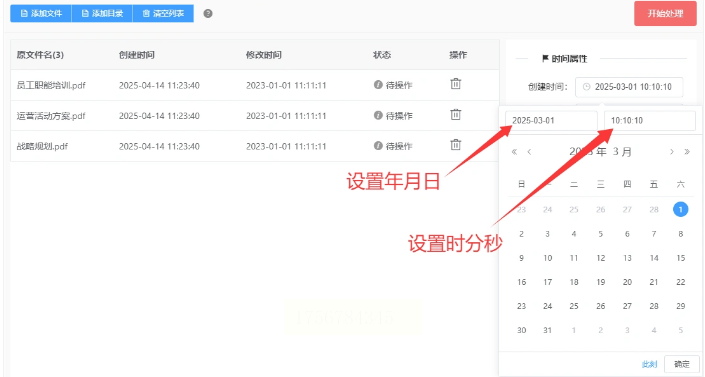Screen dimensions: 705x377
Task: Go to next year with double-right arrow
Action: (687, 152)
